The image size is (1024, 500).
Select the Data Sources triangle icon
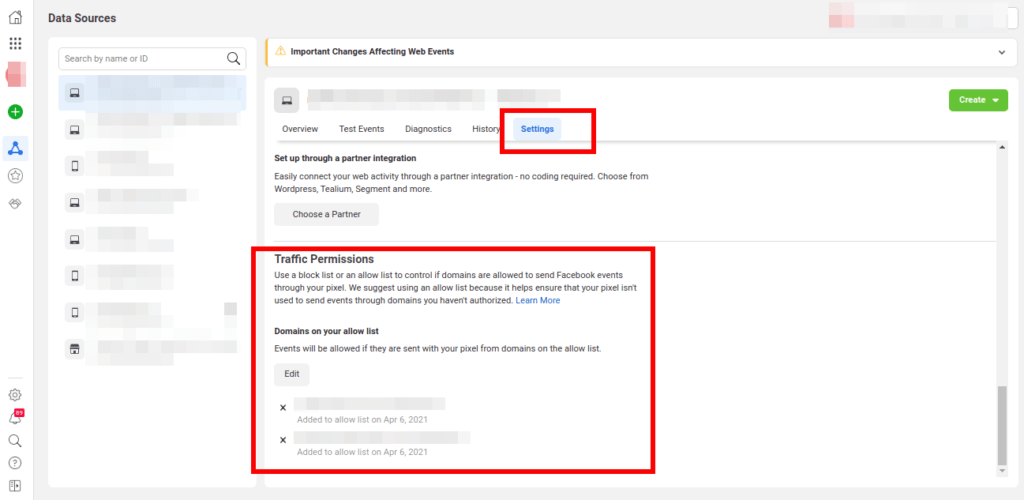click(x=15, y=149)
